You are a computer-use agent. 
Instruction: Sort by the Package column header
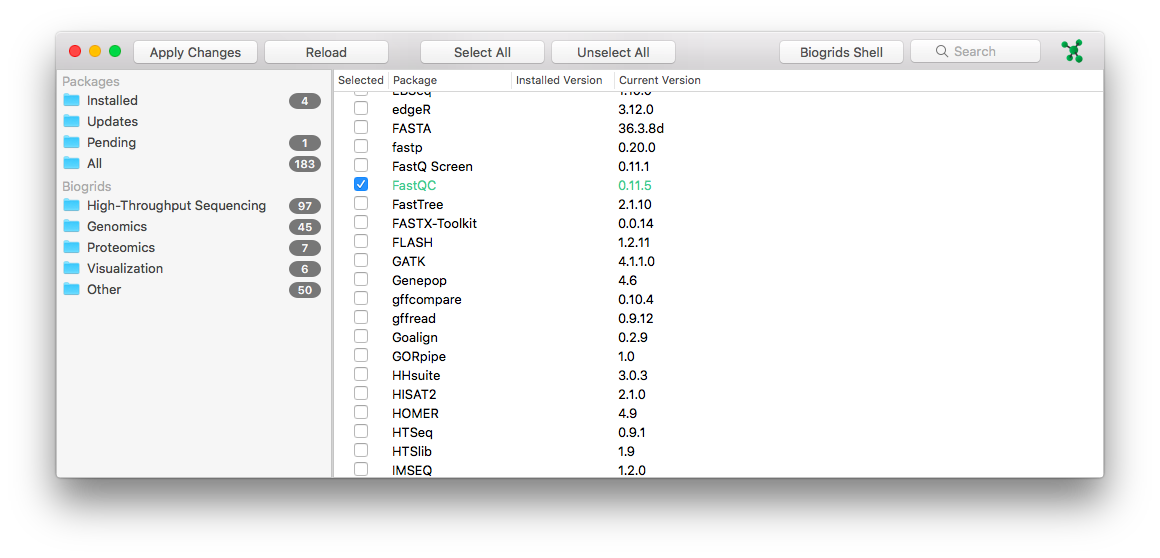pos(449,80)
